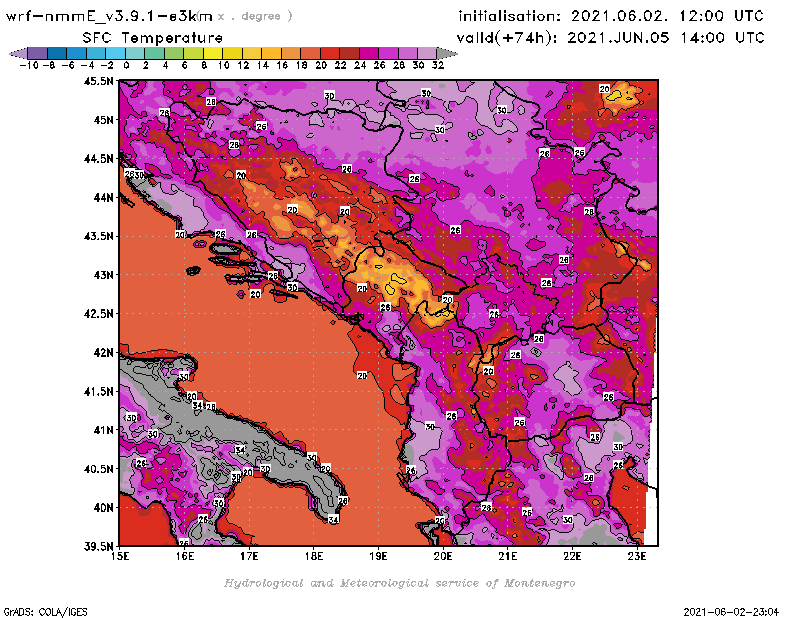The image size is (800, 618).
Task: Select the 20E longitude label
Action: pos(443,556)
